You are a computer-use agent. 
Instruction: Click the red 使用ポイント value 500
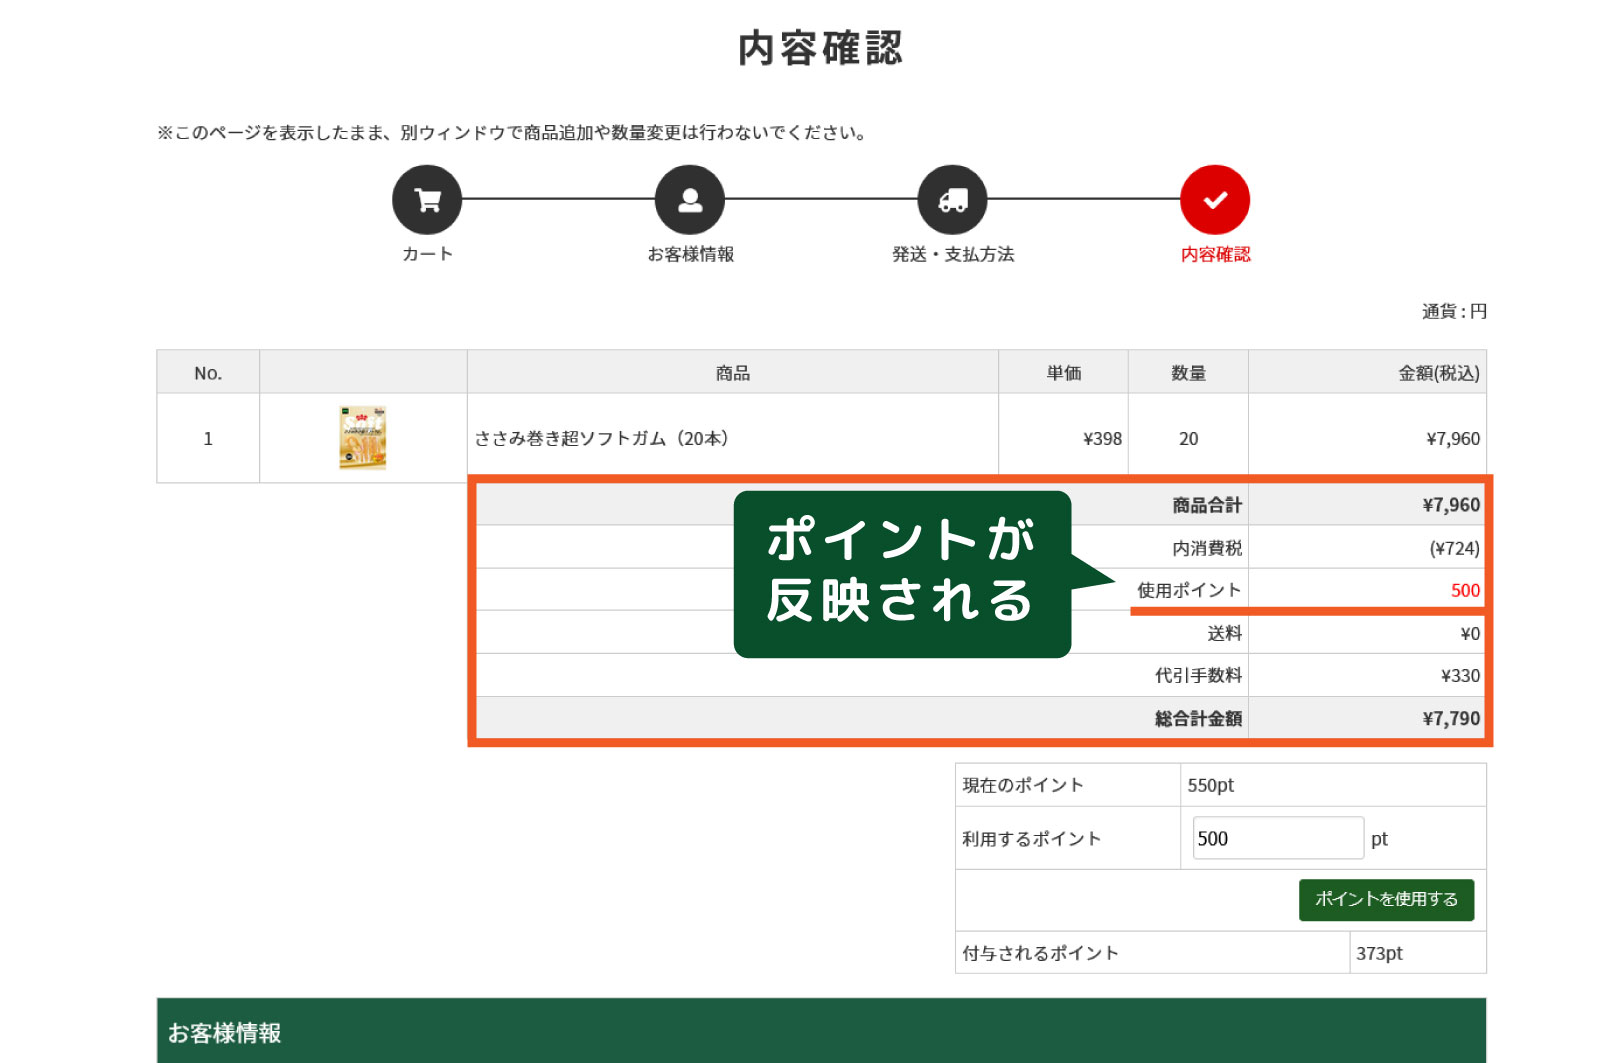(x=1465, y=590)
